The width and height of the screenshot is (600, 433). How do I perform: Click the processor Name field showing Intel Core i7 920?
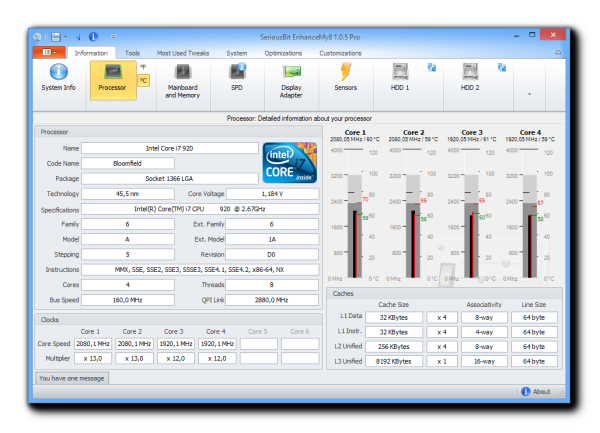point(170,148)
